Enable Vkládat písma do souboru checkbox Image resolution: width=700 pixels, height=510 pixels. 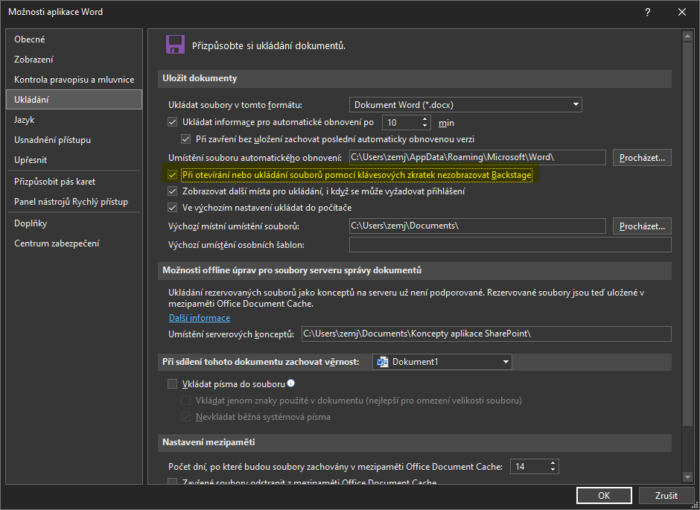coord(172,384)
